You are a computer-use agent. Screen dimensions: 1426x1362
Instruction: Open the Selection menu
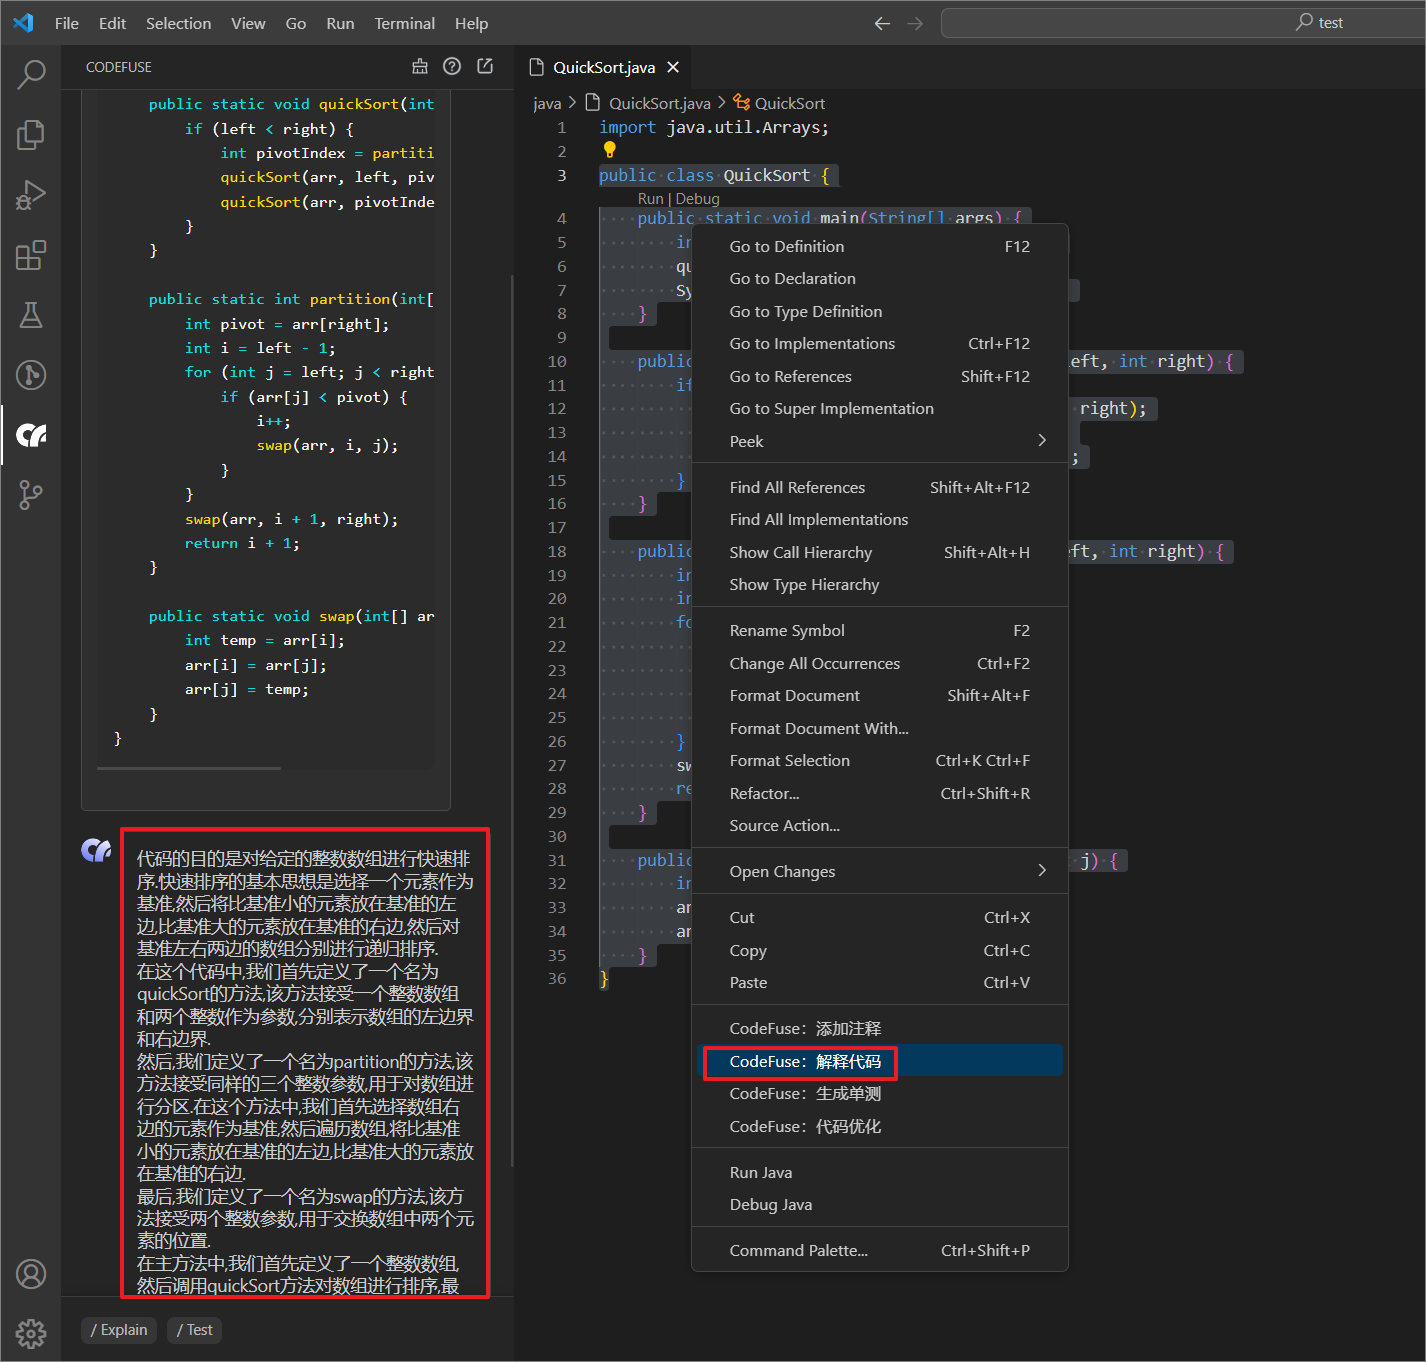[178, 23]
